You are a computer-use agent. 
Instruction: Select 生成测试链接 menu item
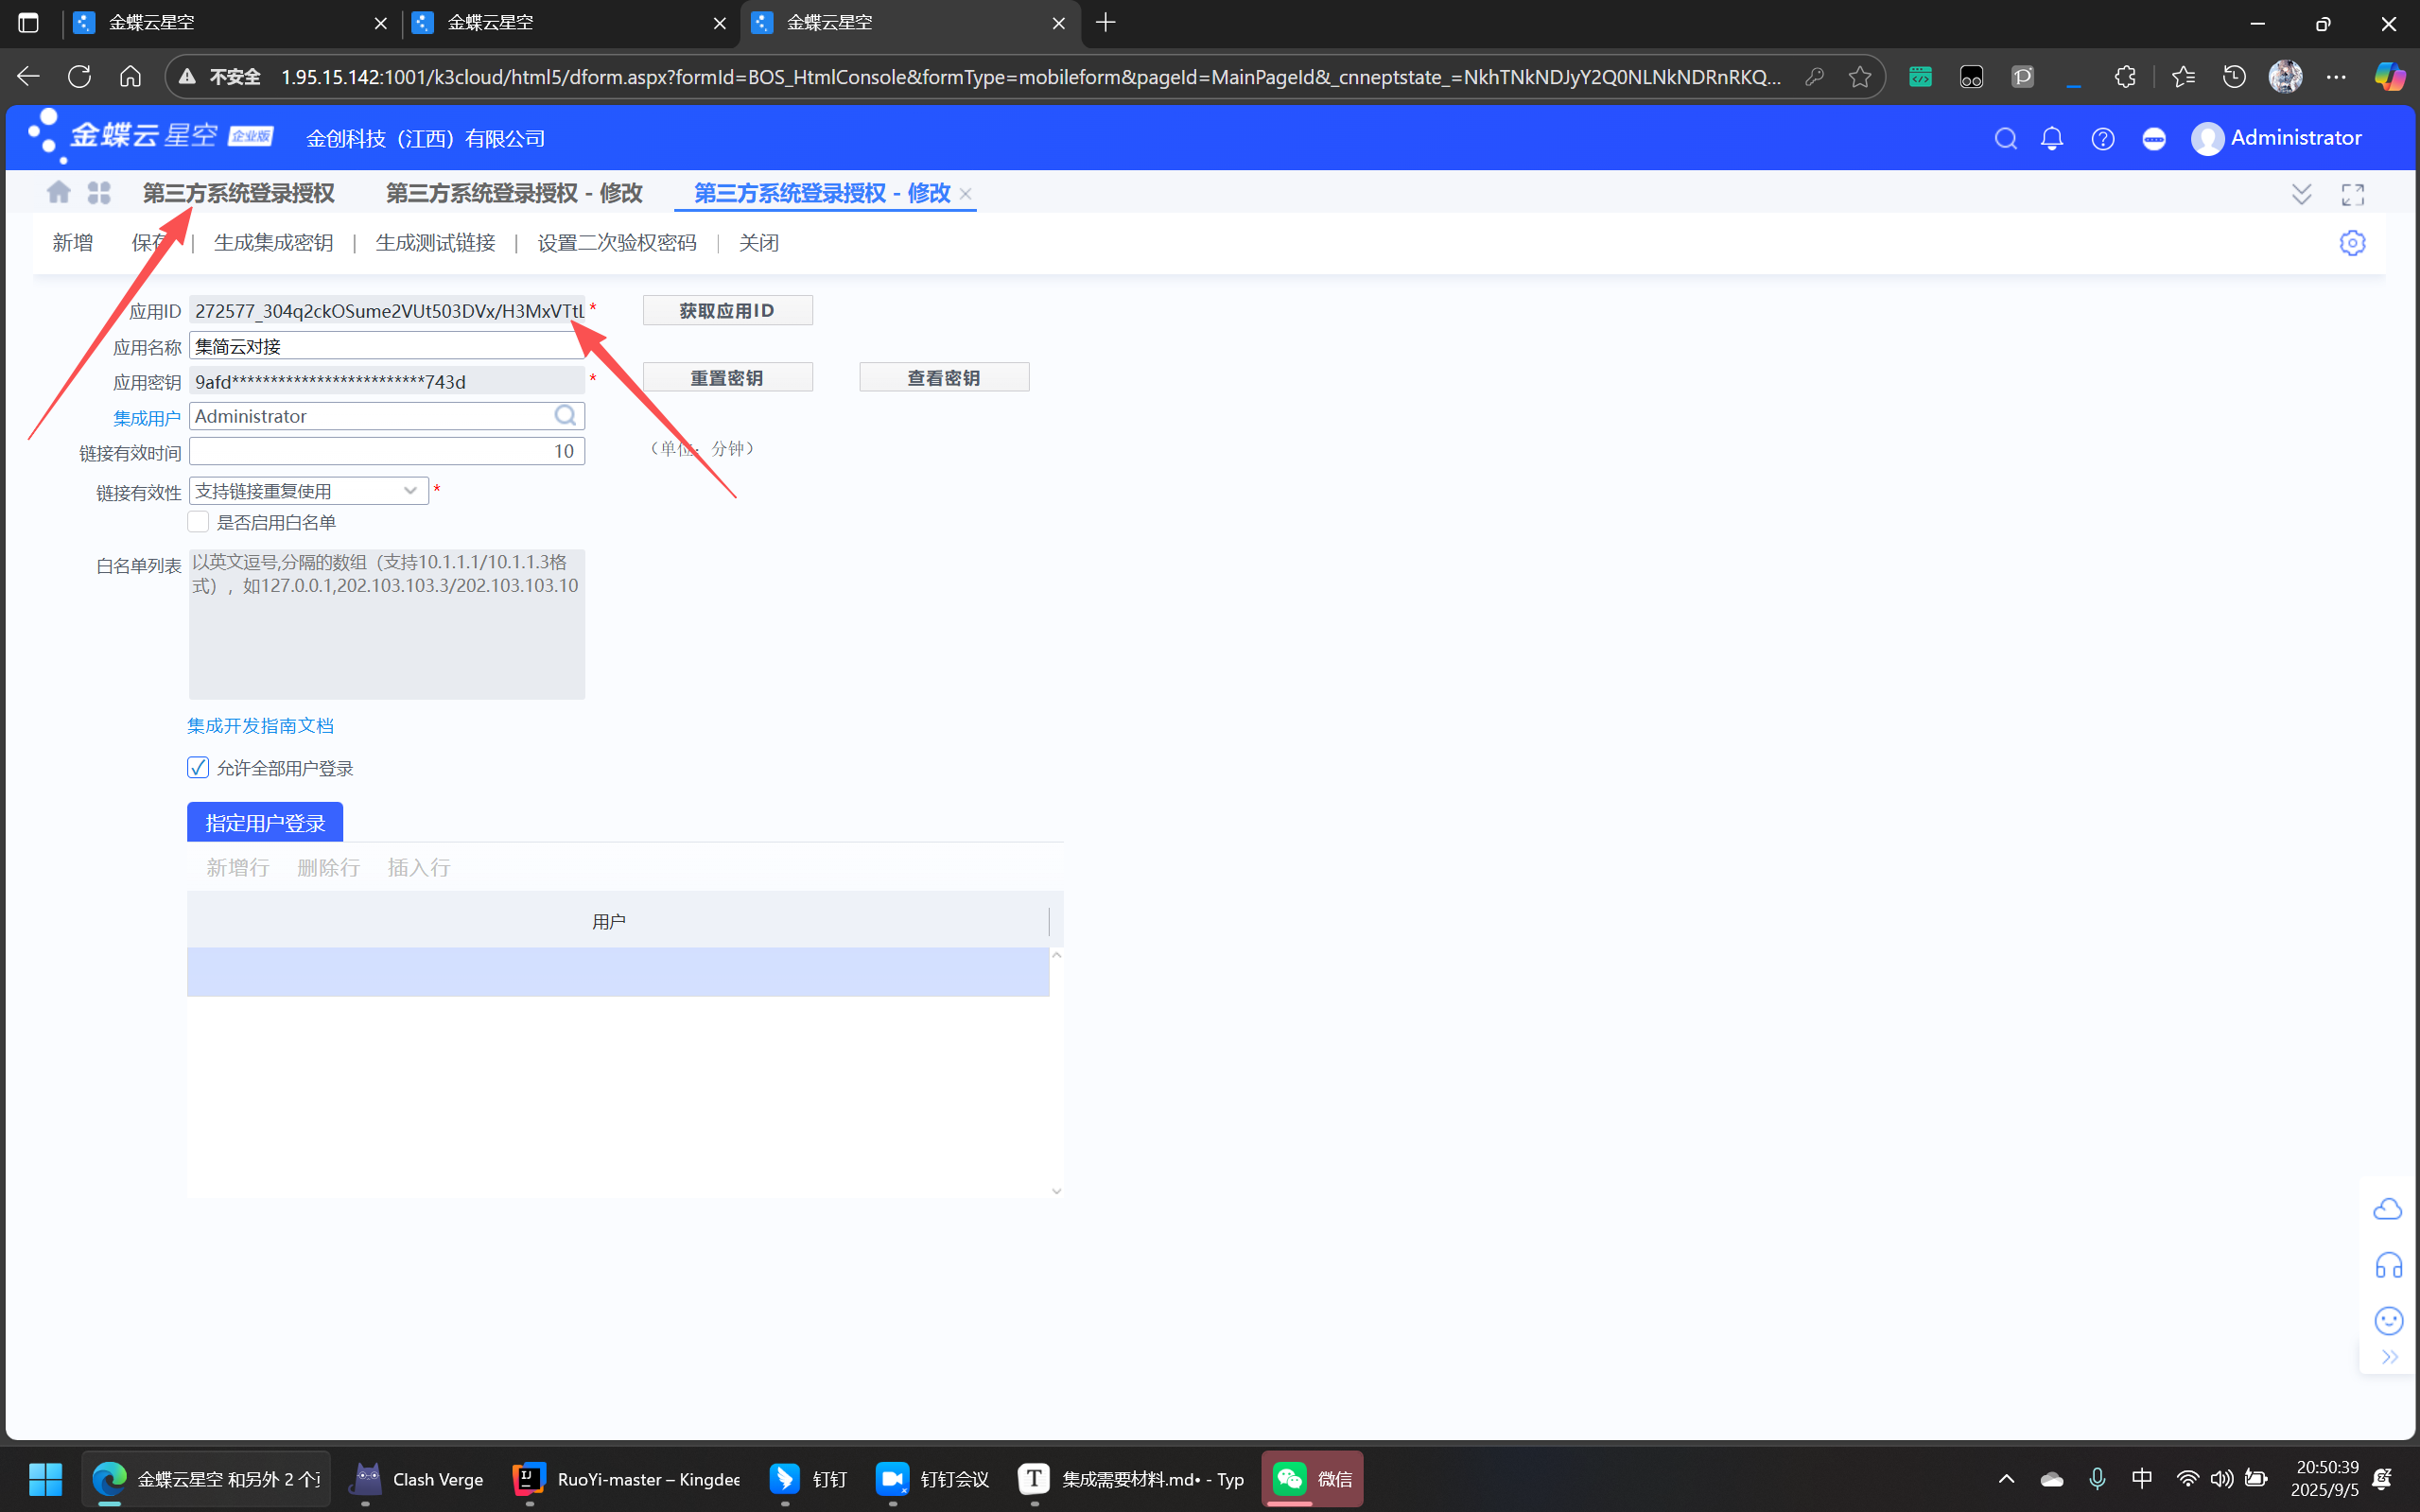tap(435, 243)
